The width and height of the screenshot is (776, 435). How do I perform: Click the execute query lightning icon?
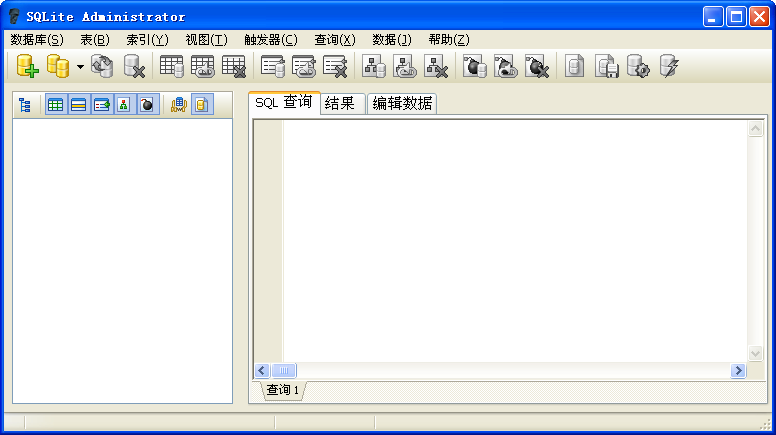(669, 67)
